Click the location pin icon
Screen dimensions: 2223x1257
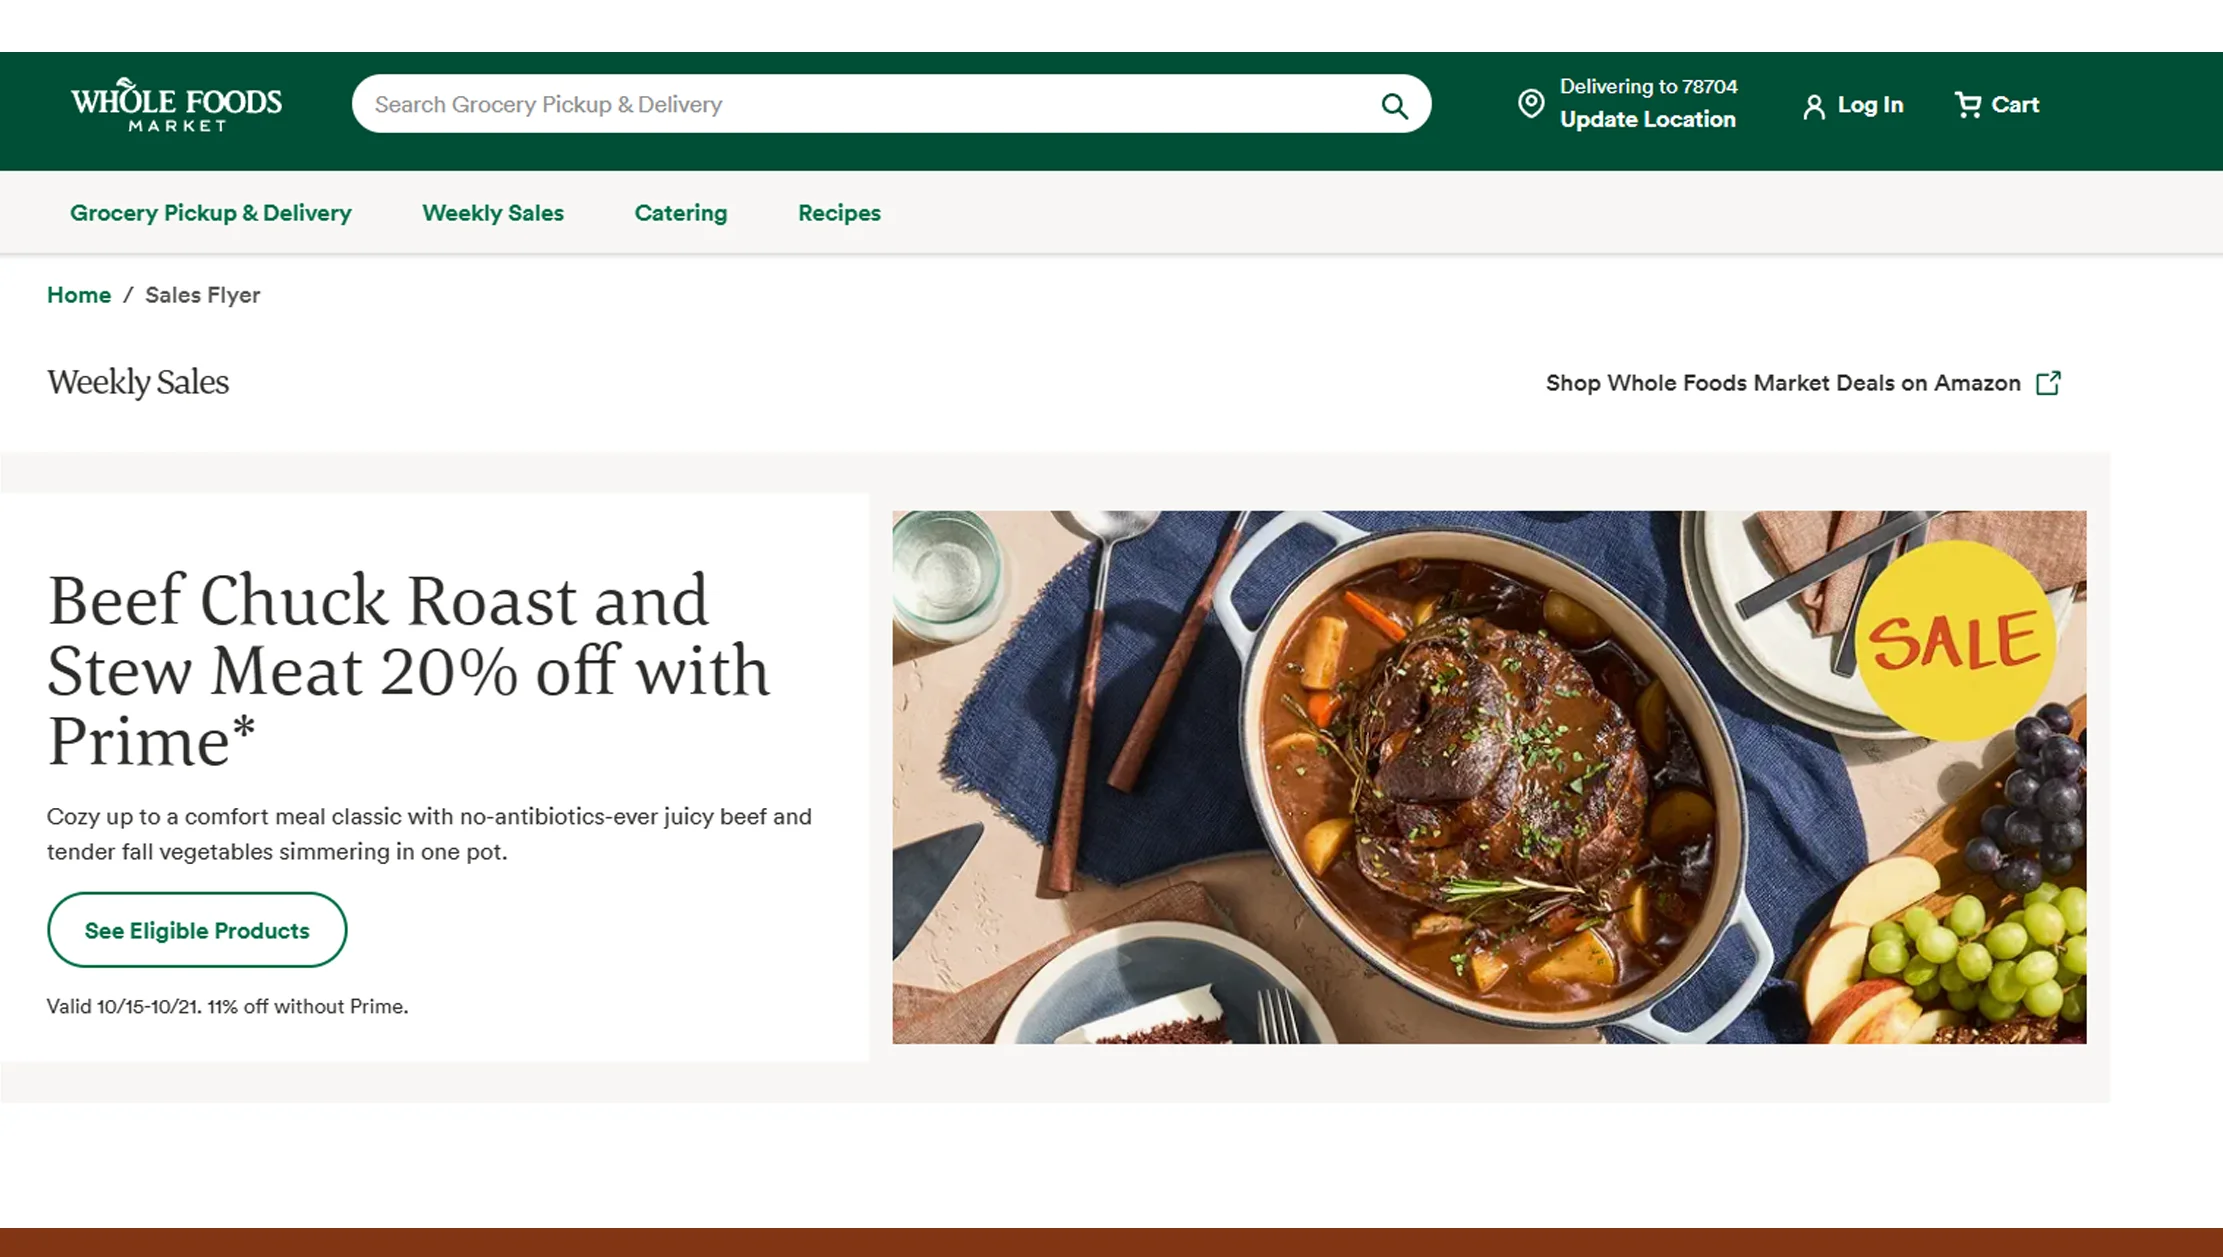pos(1530,103)
